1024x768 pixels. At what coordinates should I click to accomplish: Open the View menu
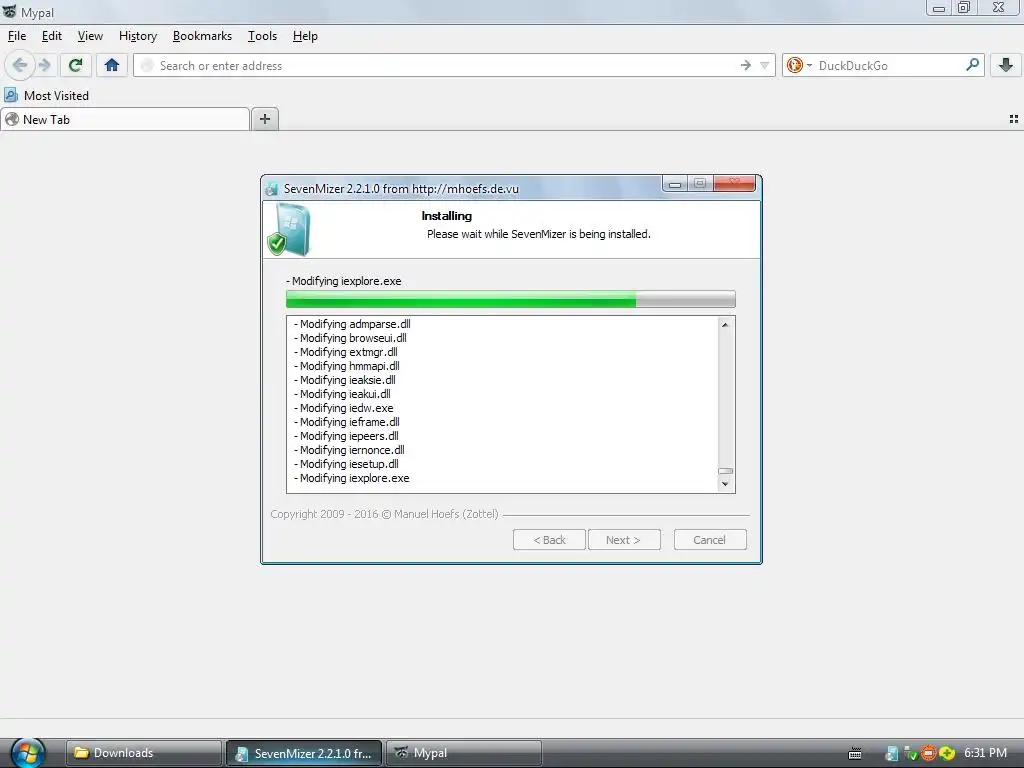point(90,36)
